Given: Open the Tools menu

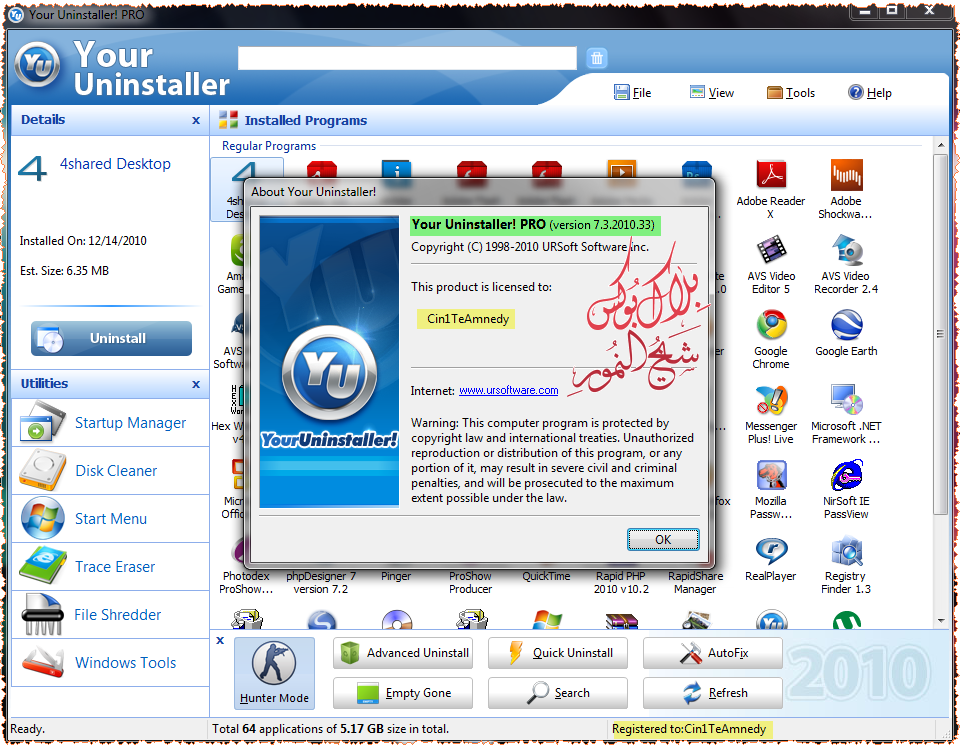Looking at the screenshot, I should pos(790,92).
